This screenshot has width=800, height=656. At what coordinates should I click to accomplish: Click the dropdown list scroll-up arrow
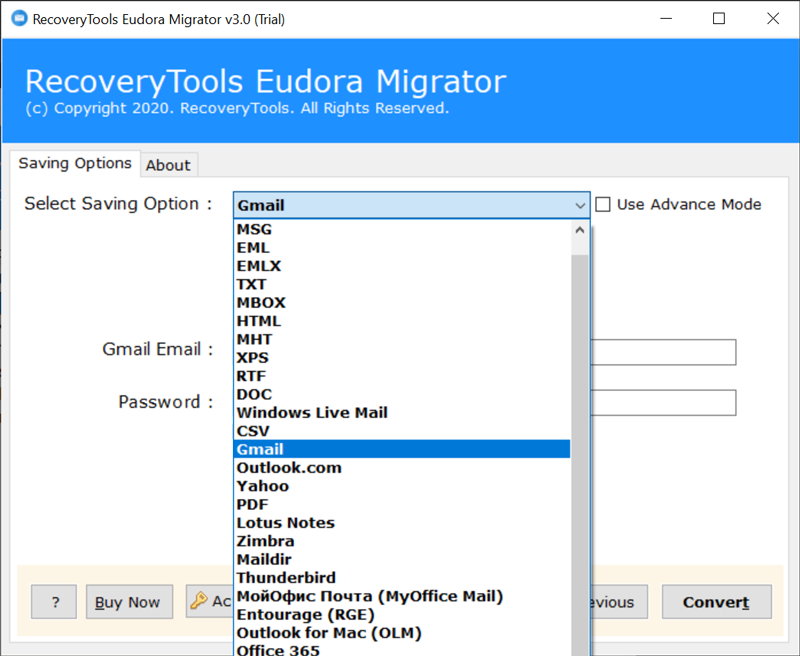point(580,230)
